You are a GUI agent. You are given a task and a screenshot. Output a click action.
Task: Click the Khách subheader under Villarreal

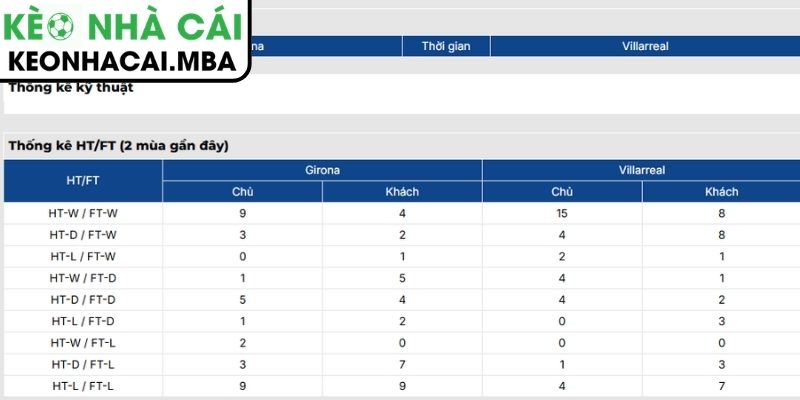tap(721, 191)
